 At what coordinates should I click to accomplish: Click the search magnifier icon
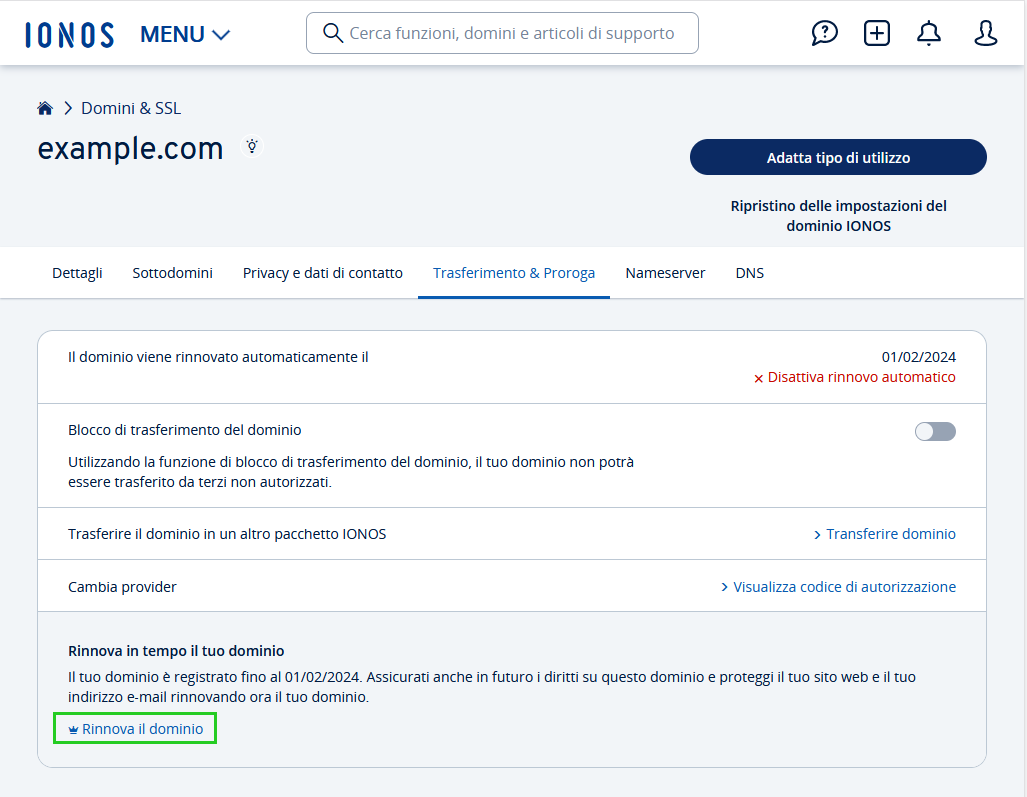333,33
